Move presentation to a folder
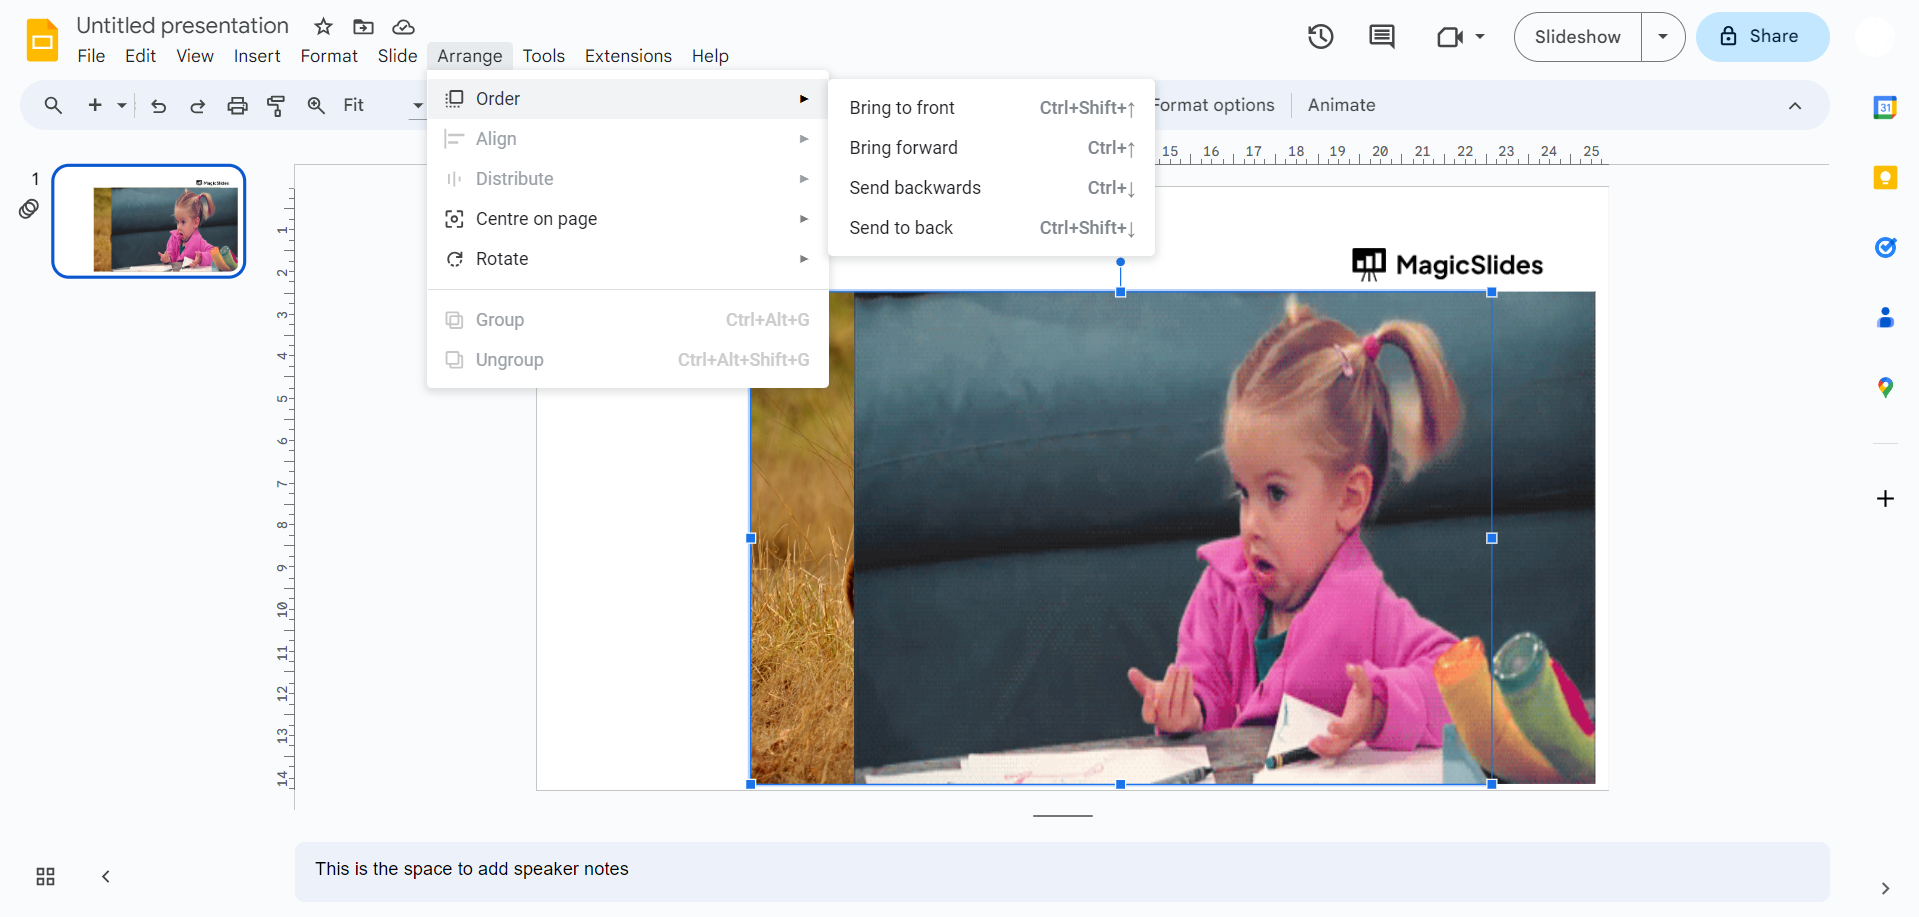This screenshot has height=917, width=1919. (363, 26)
